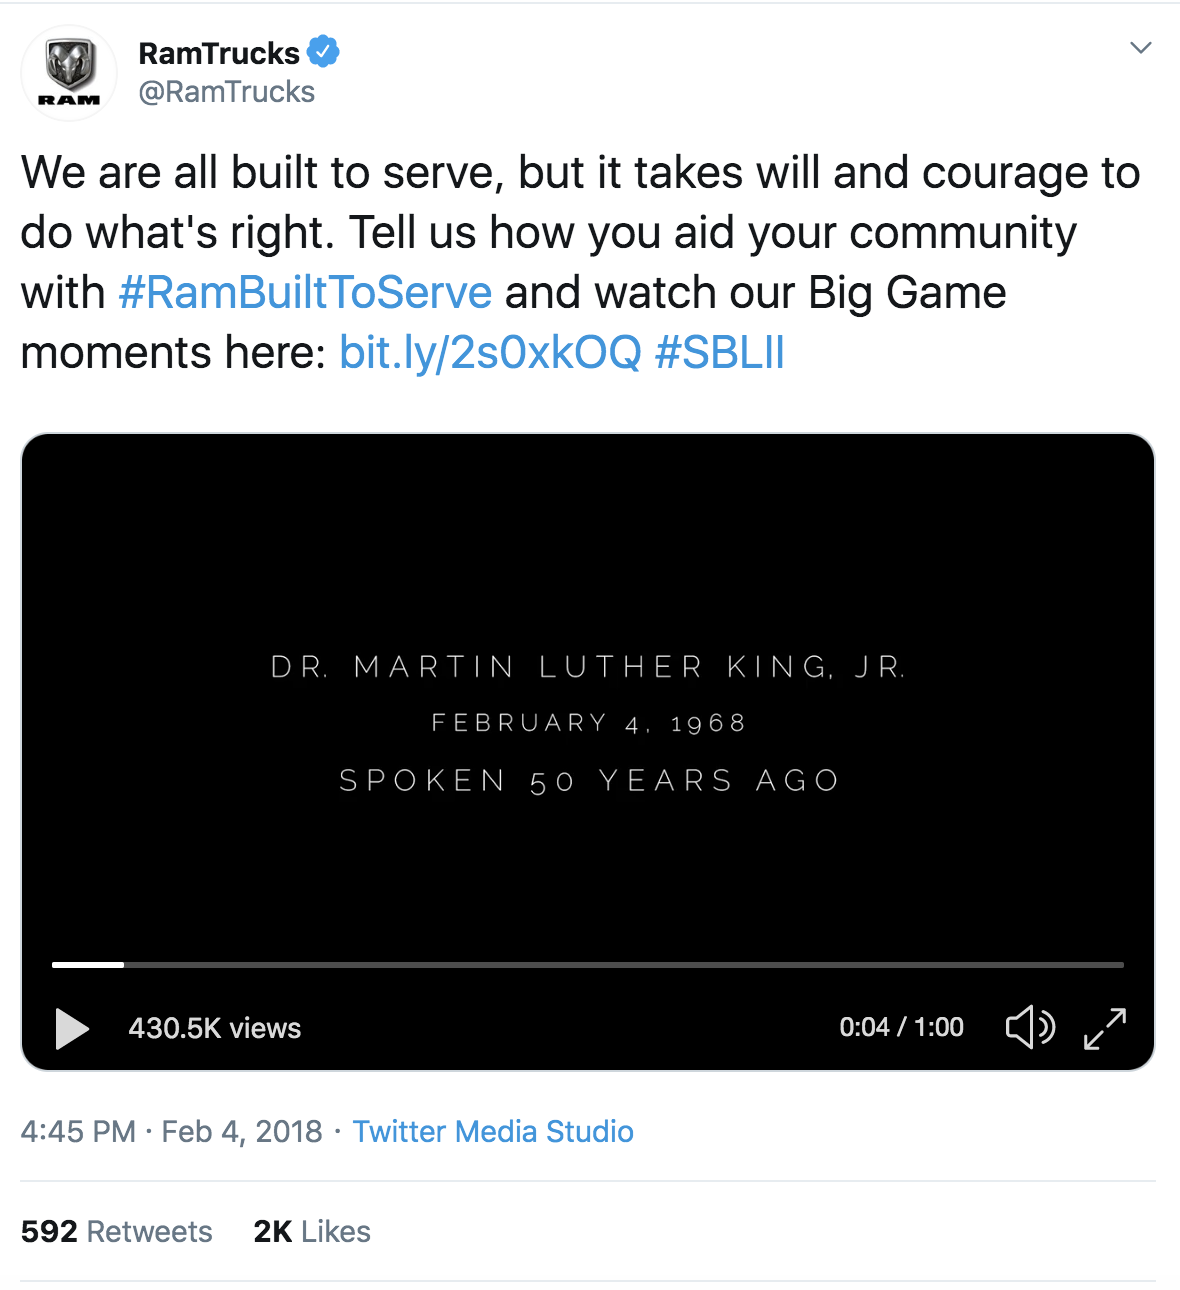Click the @RamTrucks handle
Image resolution: width=1180 pixels, height=1290 pixels.
227,92
